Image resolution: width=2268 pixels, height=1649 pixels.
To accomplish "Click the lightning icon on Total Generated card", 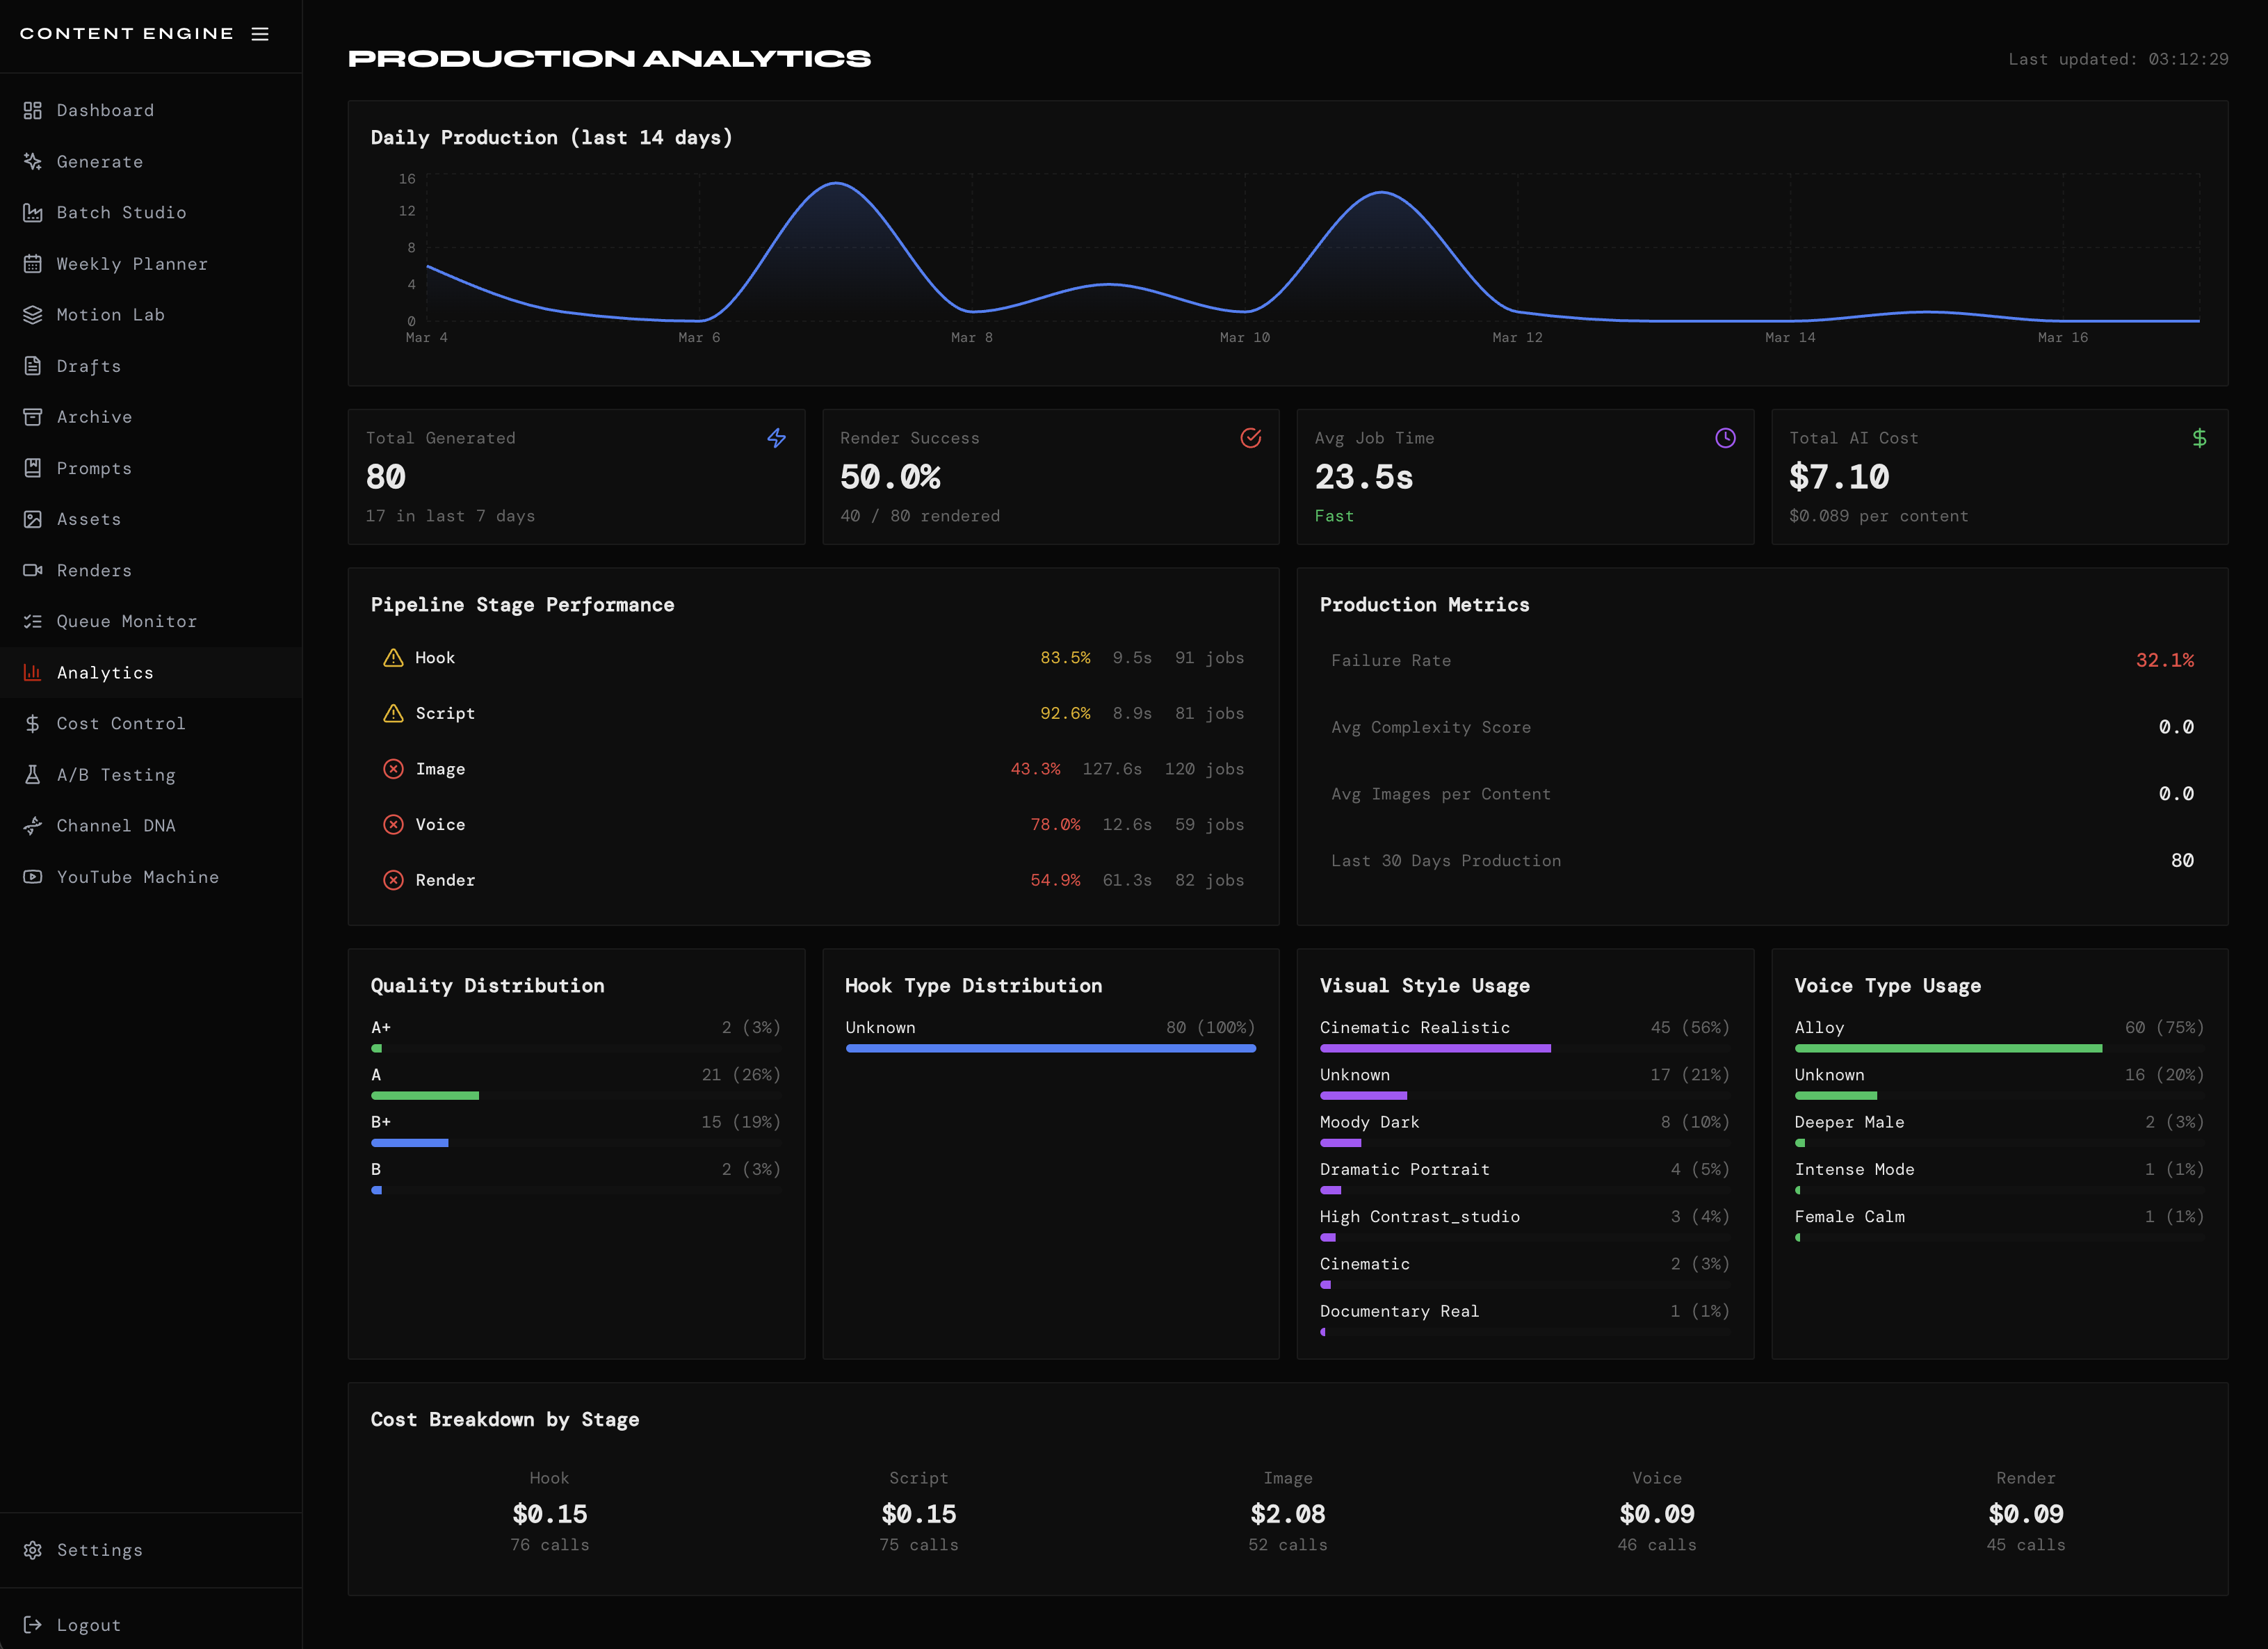I will [777, 438].
